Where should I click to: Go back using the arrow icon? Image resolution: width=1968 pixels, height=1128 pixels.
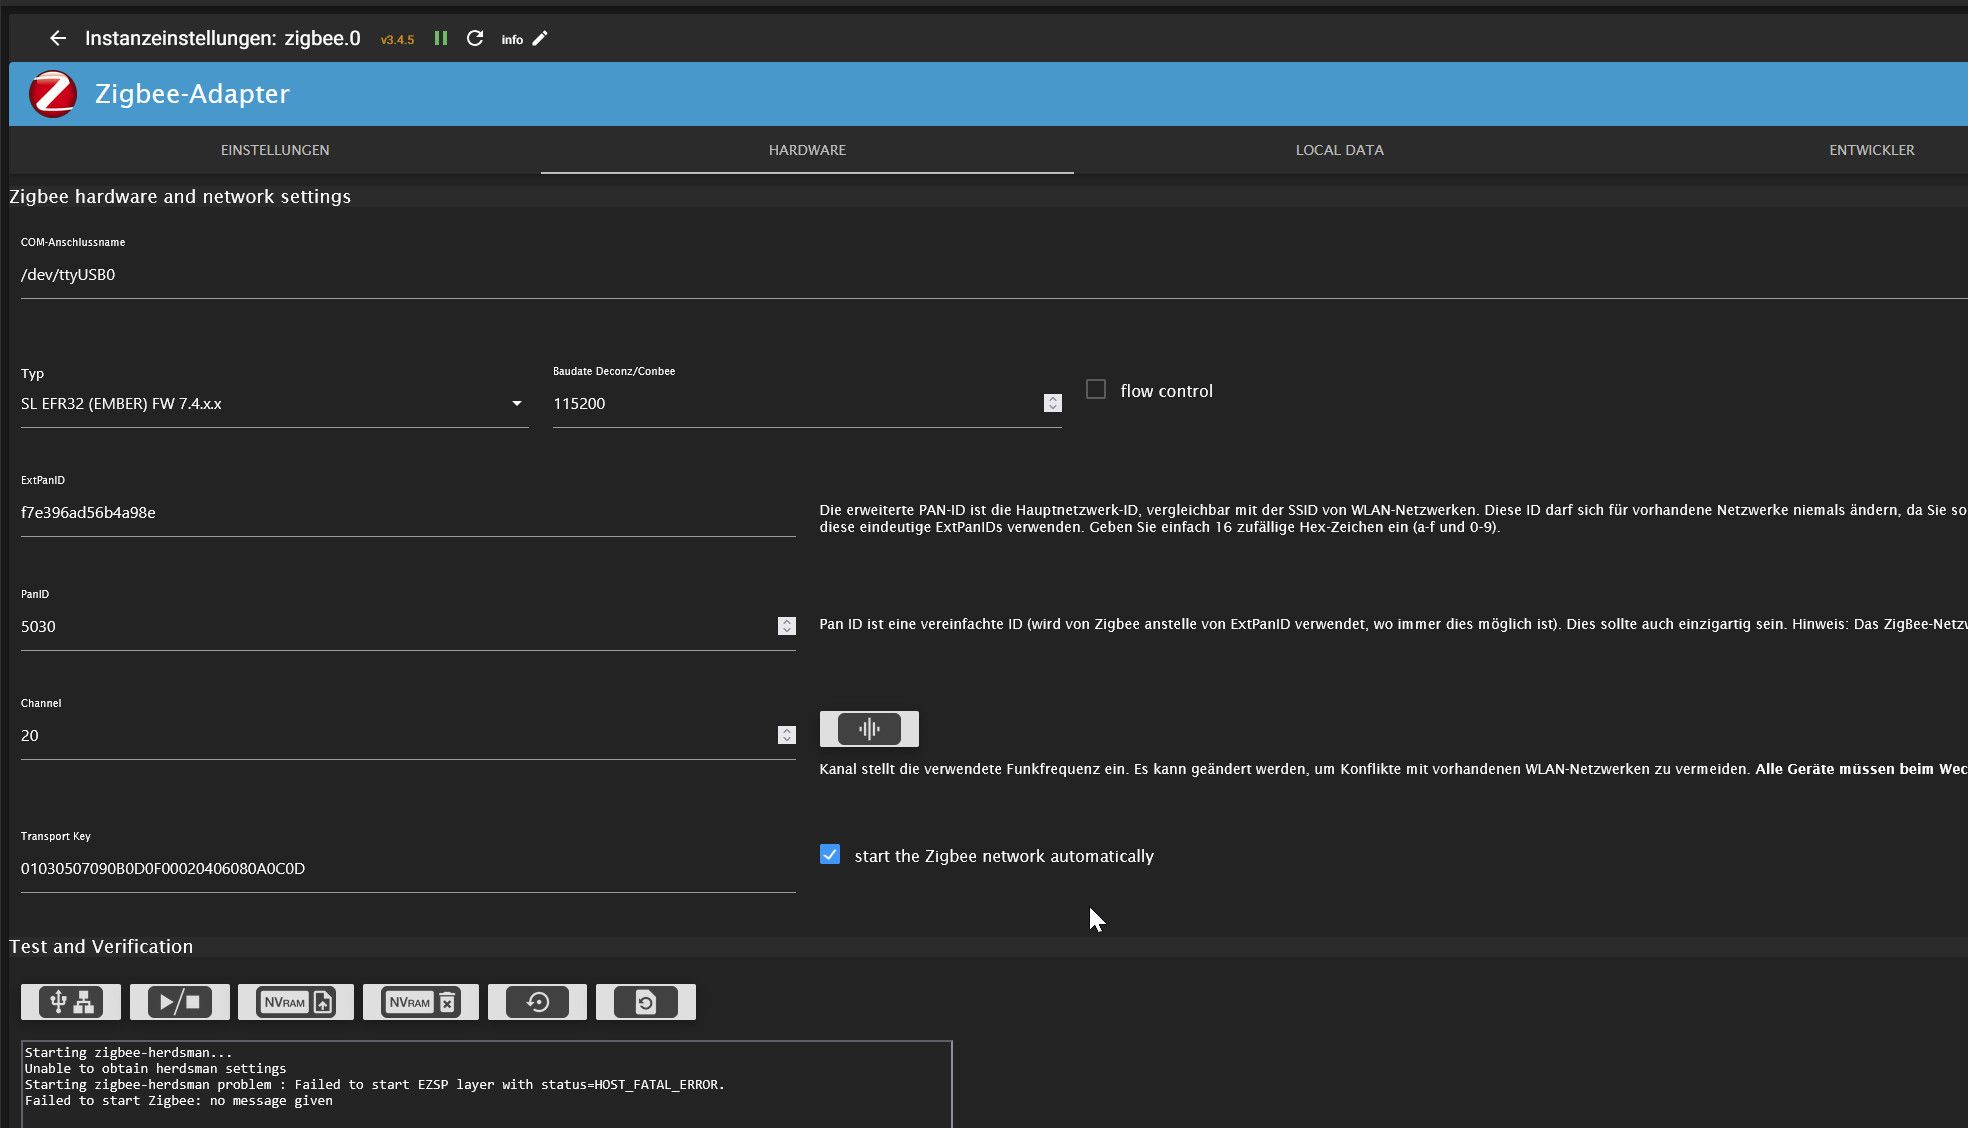58,38
